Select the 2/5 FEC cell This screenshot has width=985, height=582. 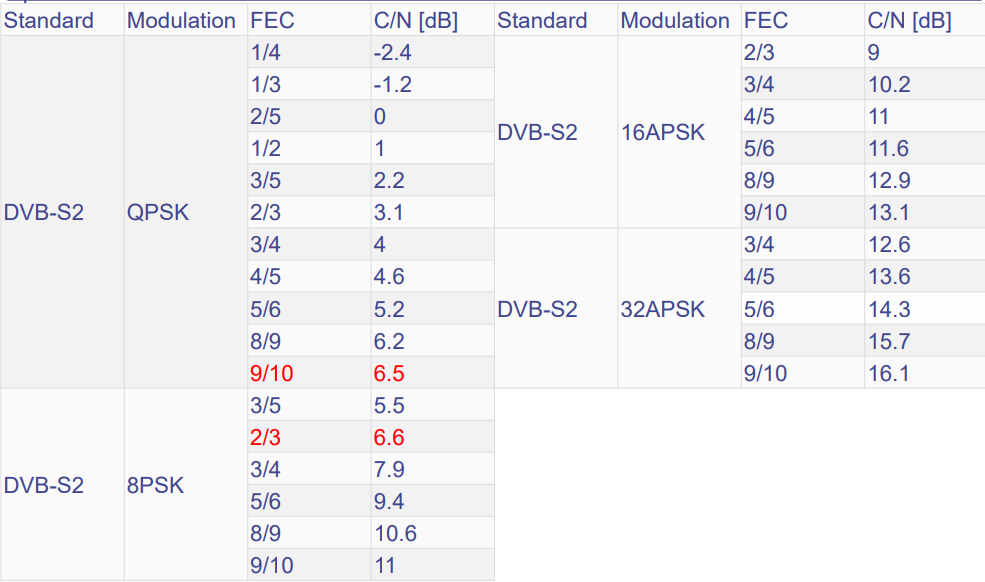[x=265, y=116]
